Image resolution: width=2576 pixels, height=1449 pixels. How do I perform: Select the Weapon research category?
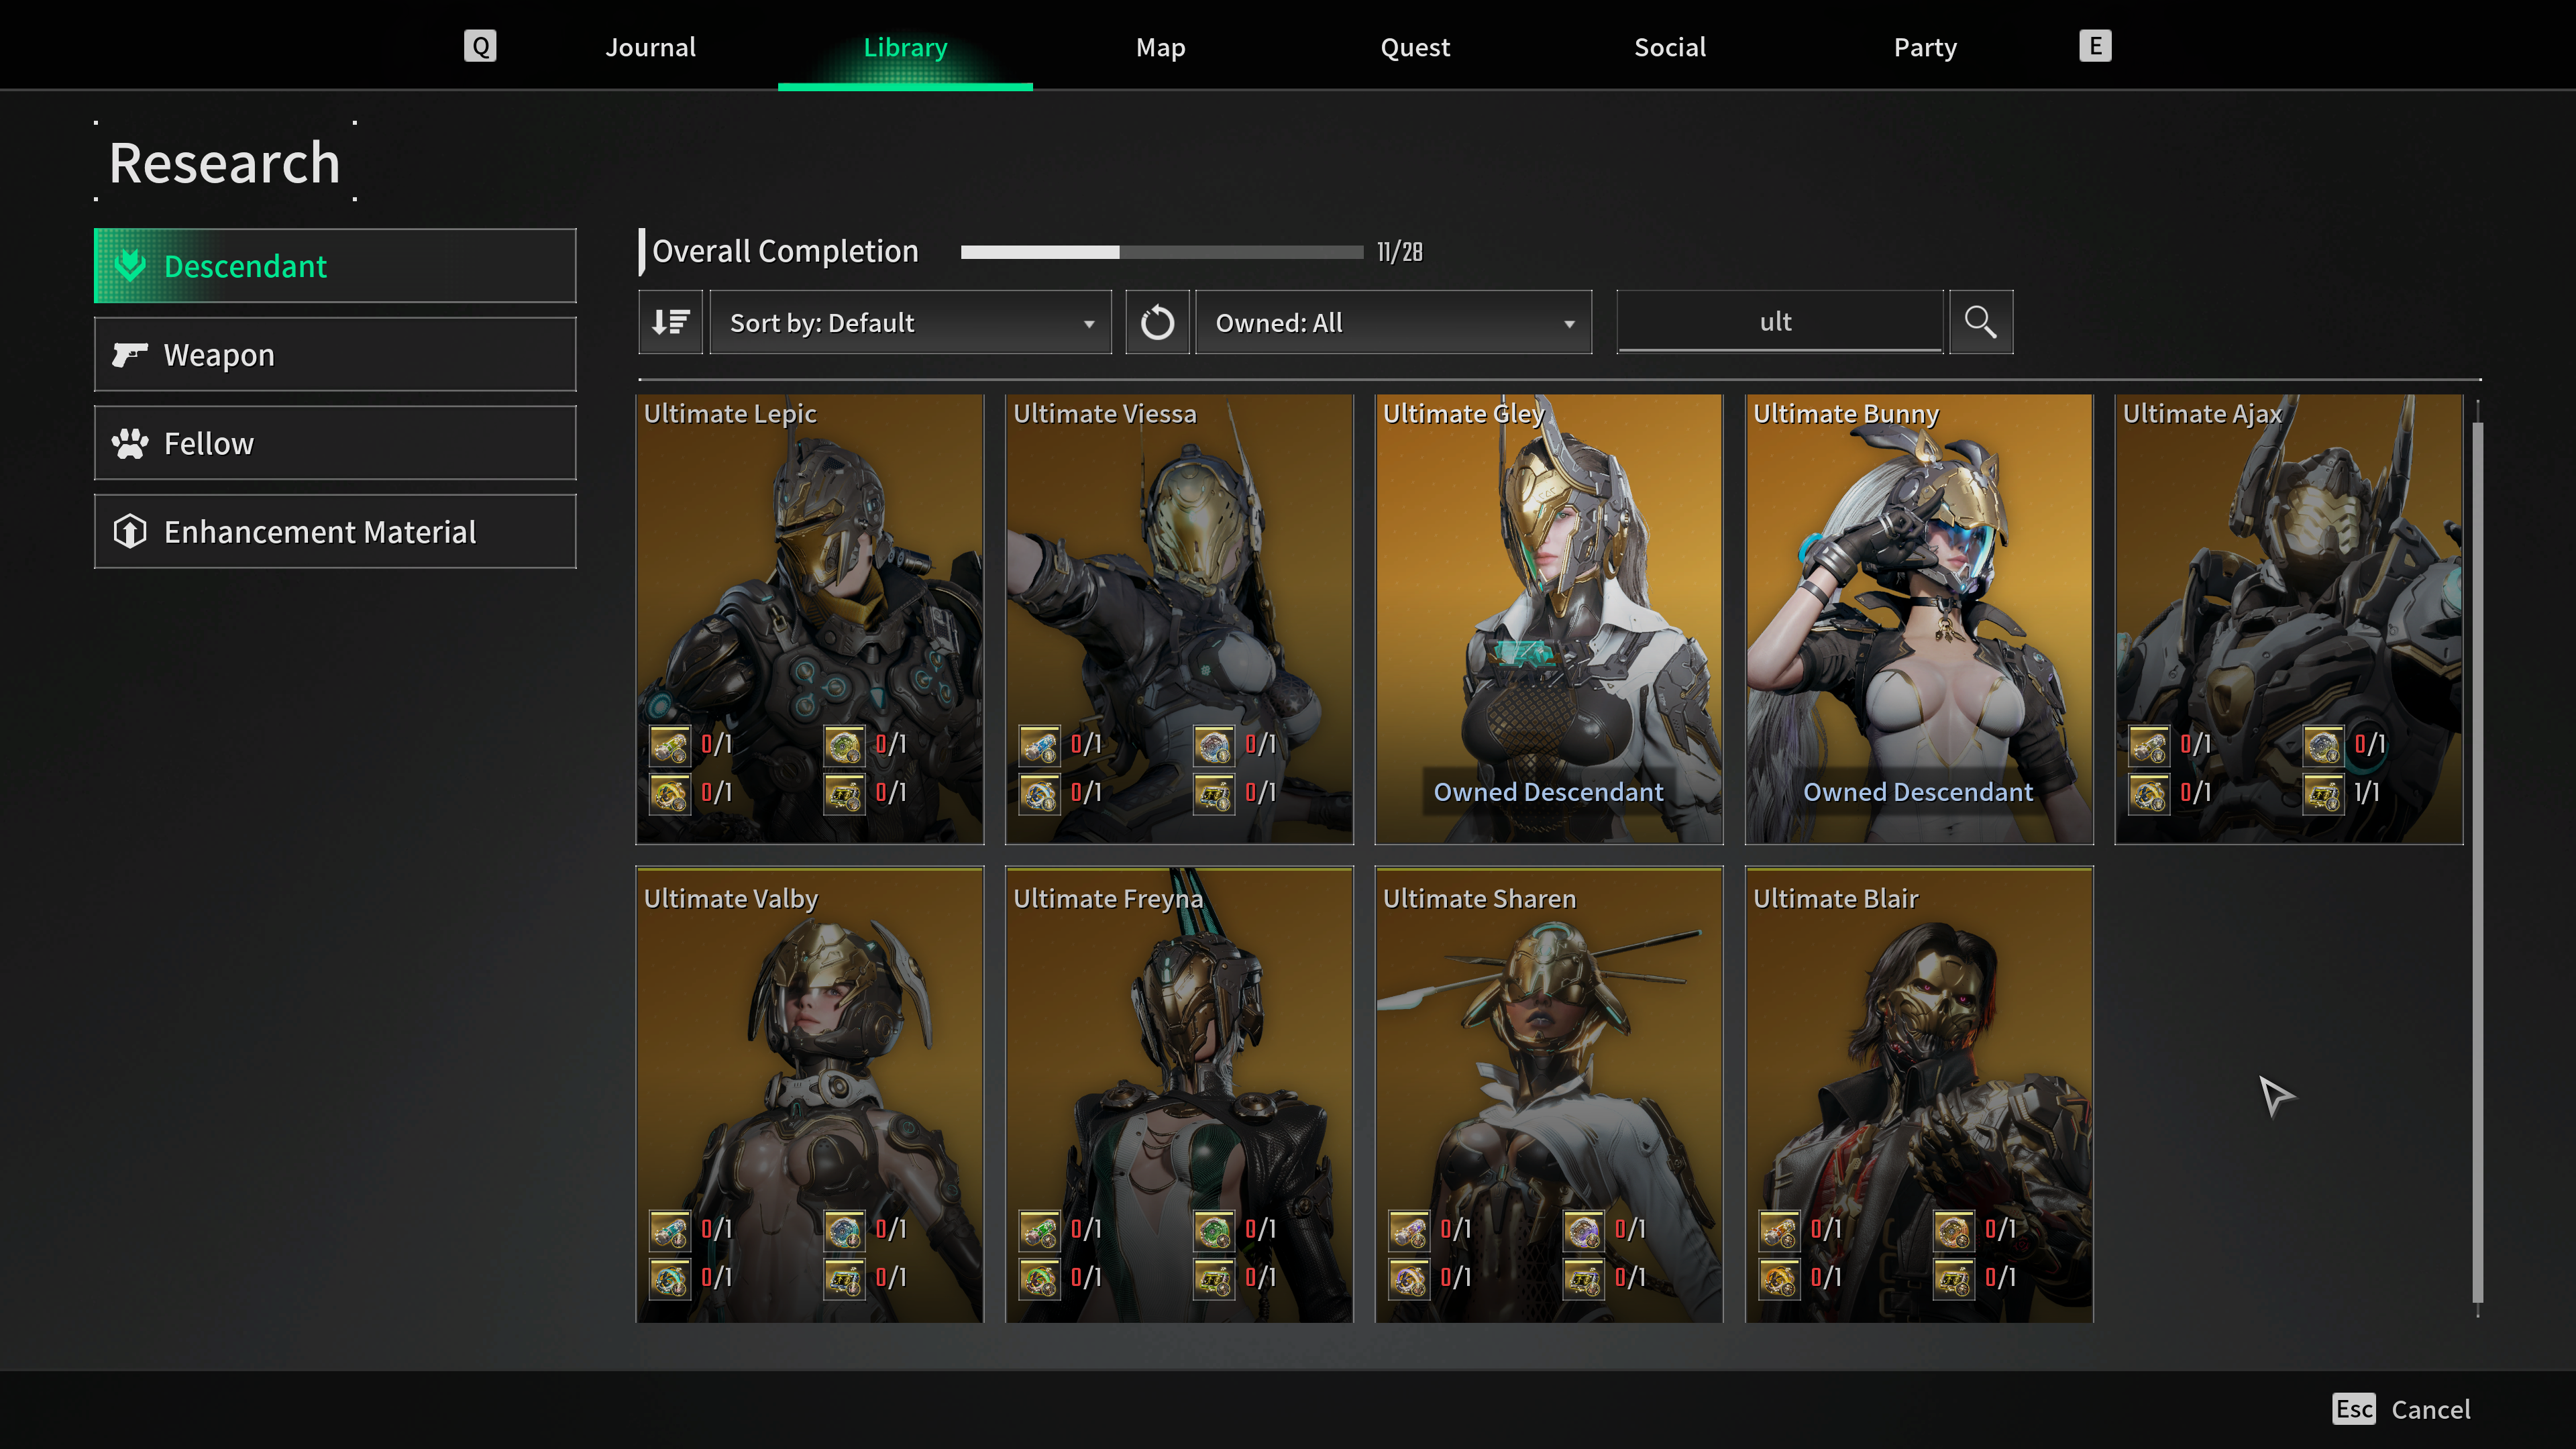pos(335,354)
